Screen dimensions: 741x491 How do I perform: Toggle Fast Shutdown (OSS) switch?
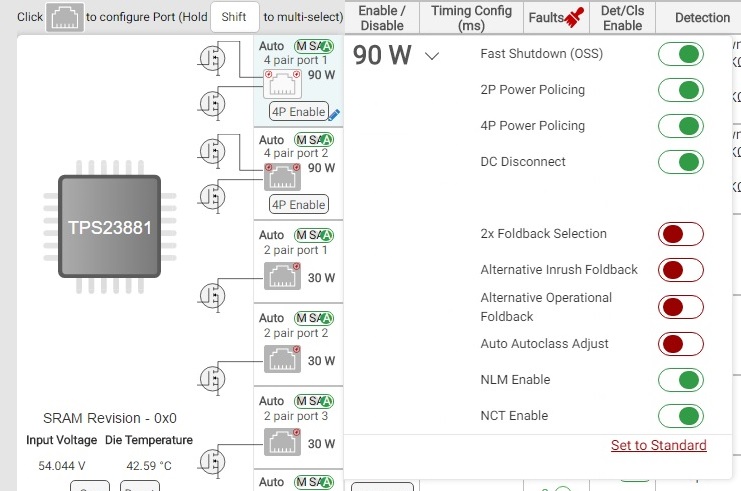click(681, 54)
